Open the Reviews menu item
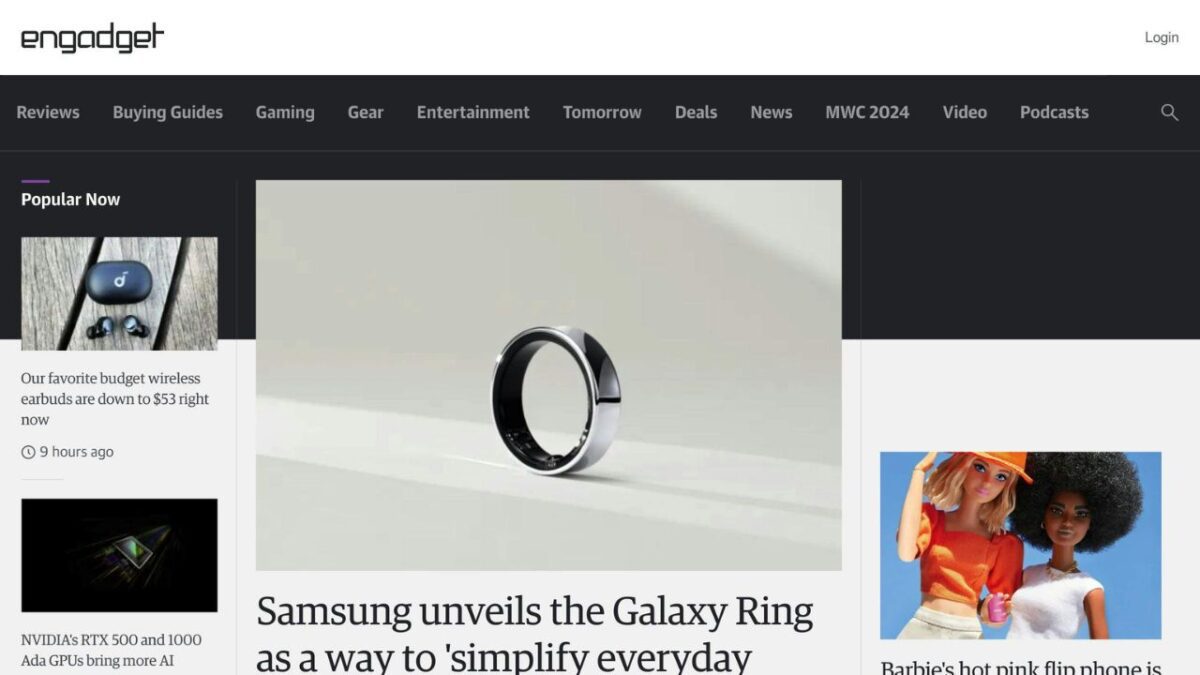1200x675 pixels. pos(48,112)
